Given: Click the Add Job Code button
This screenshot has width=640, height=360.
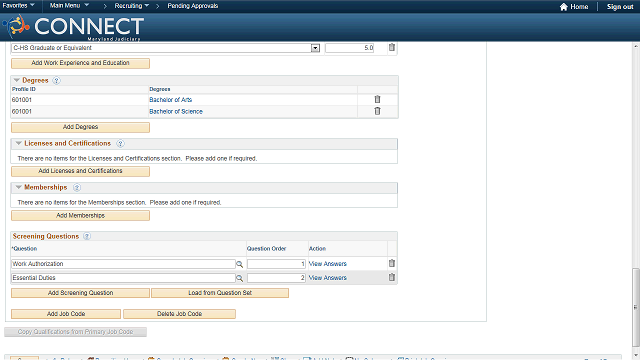Looking at the screenshot, I should pos(66,314).
